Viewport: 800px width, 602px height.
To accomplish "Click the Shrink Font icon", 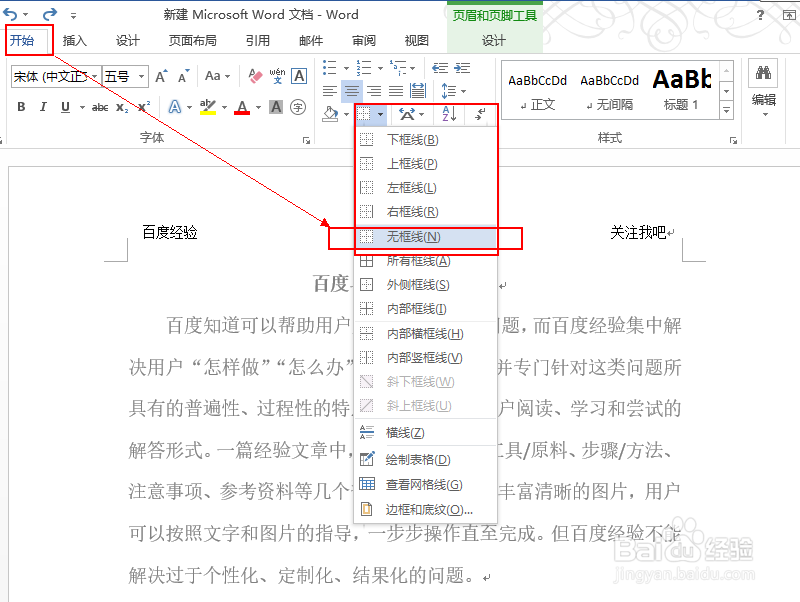I will [184, 77].
